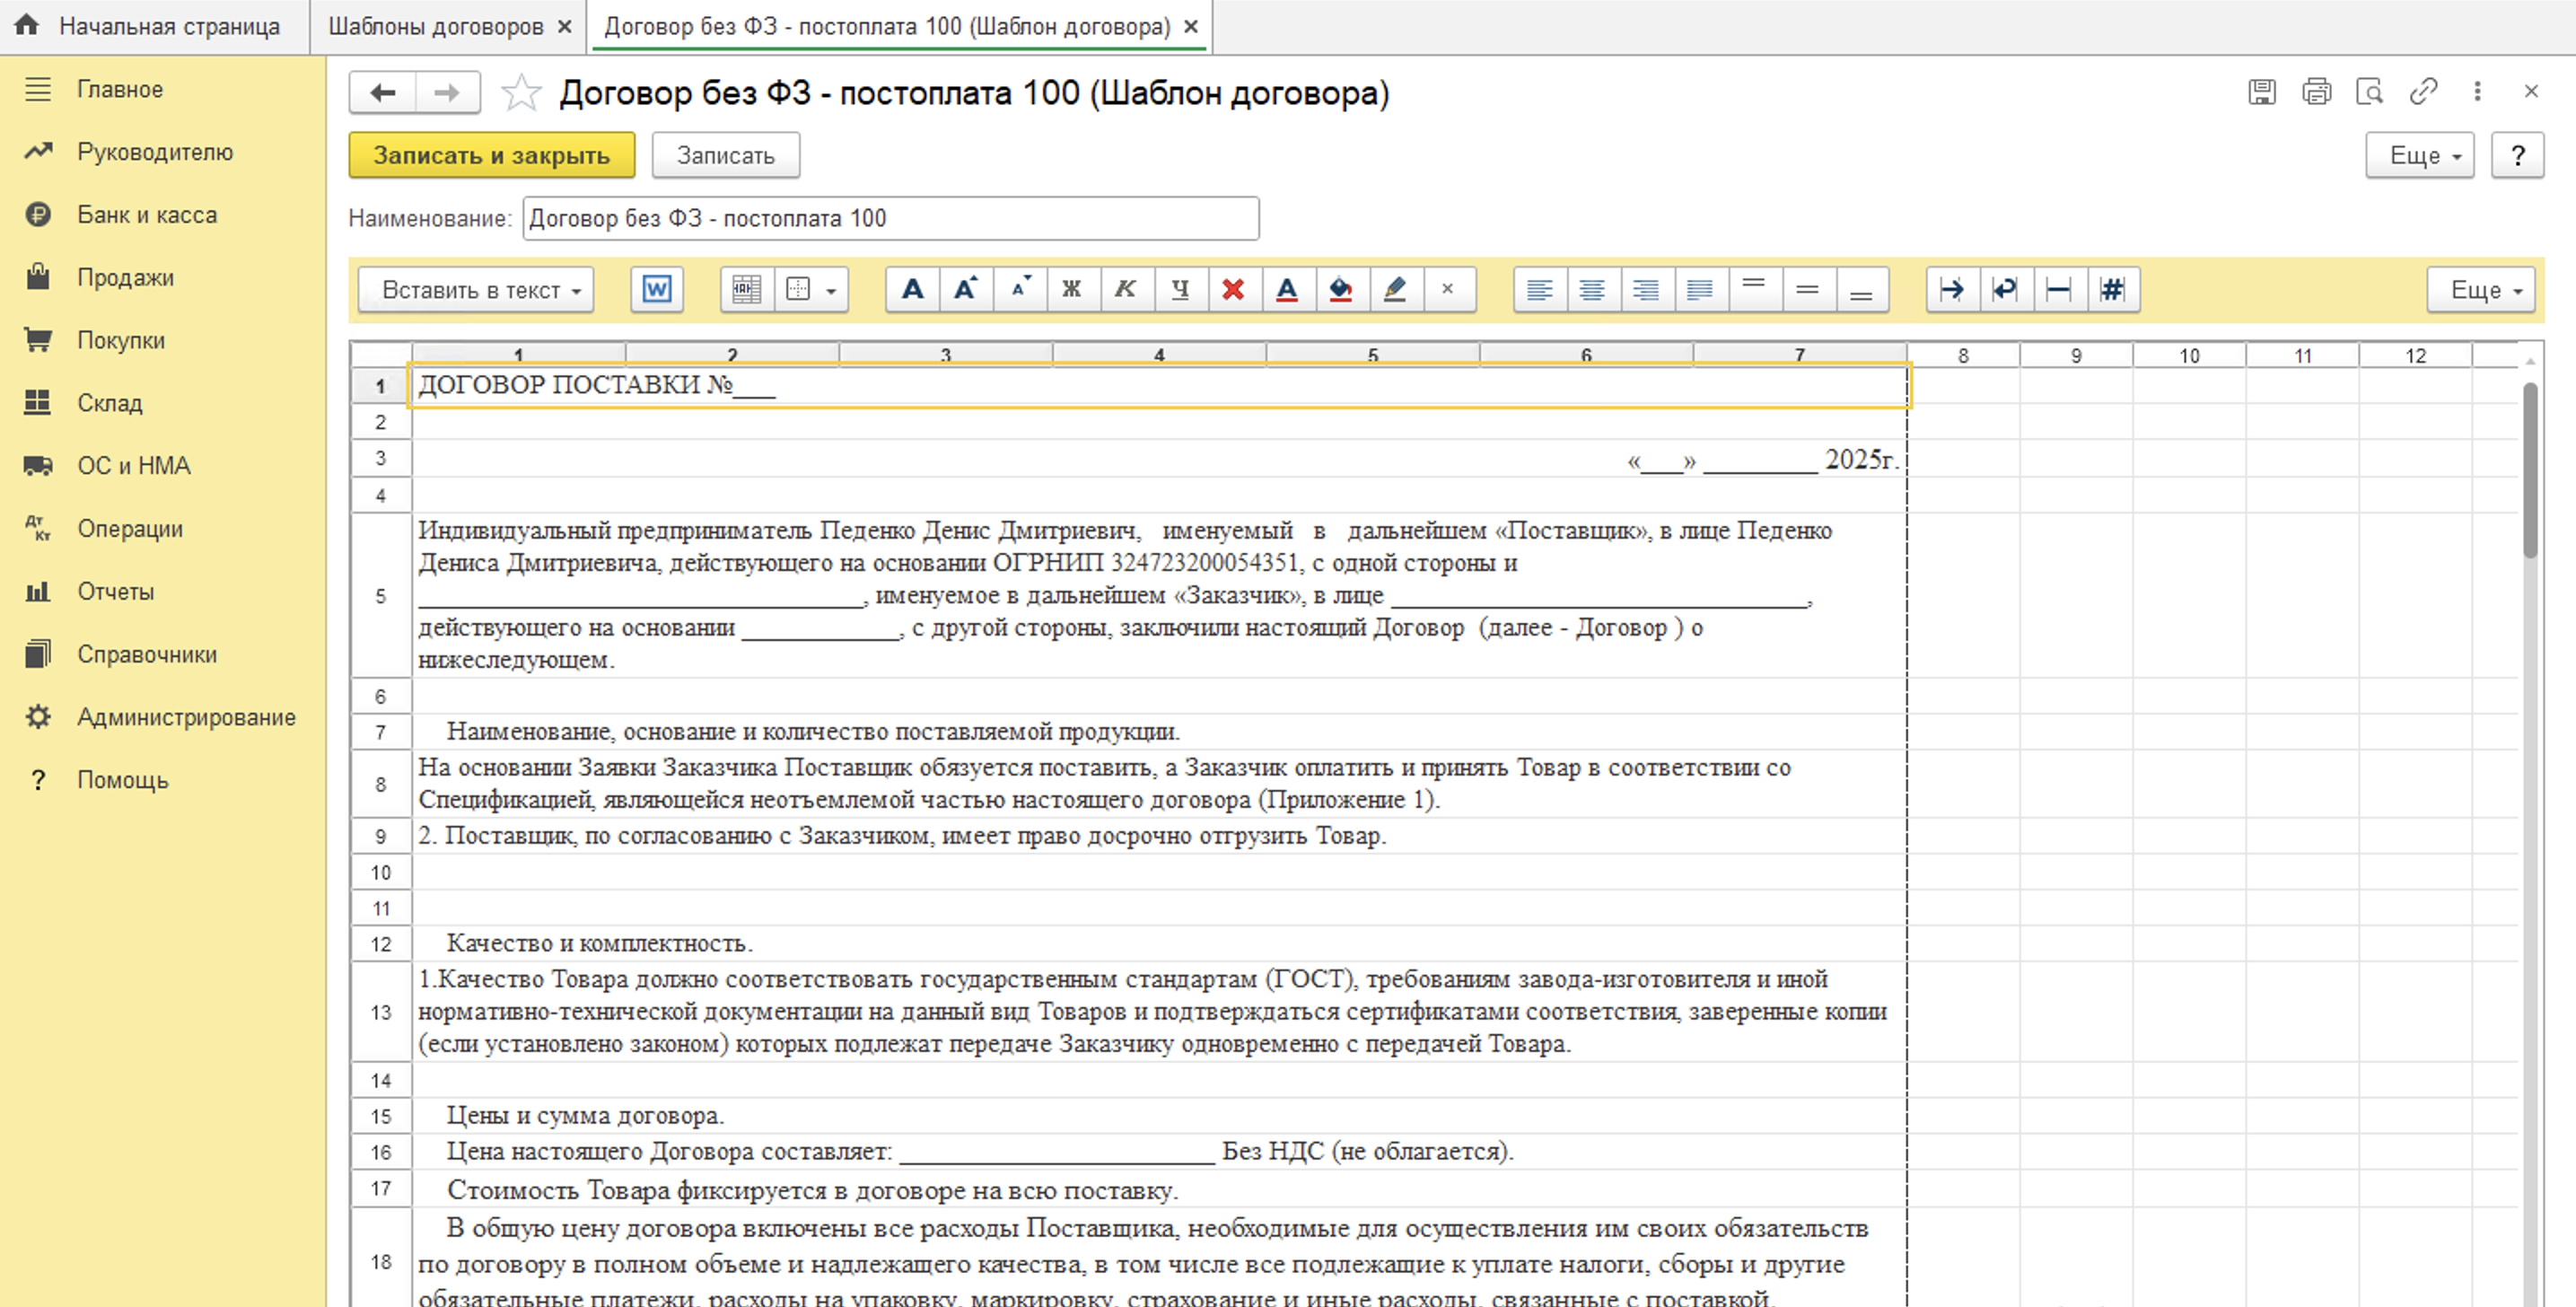This screenshot has height=1307, width=2576.
Task: Toggle italic (К) formatting
Action: [x=1126, y=290]
